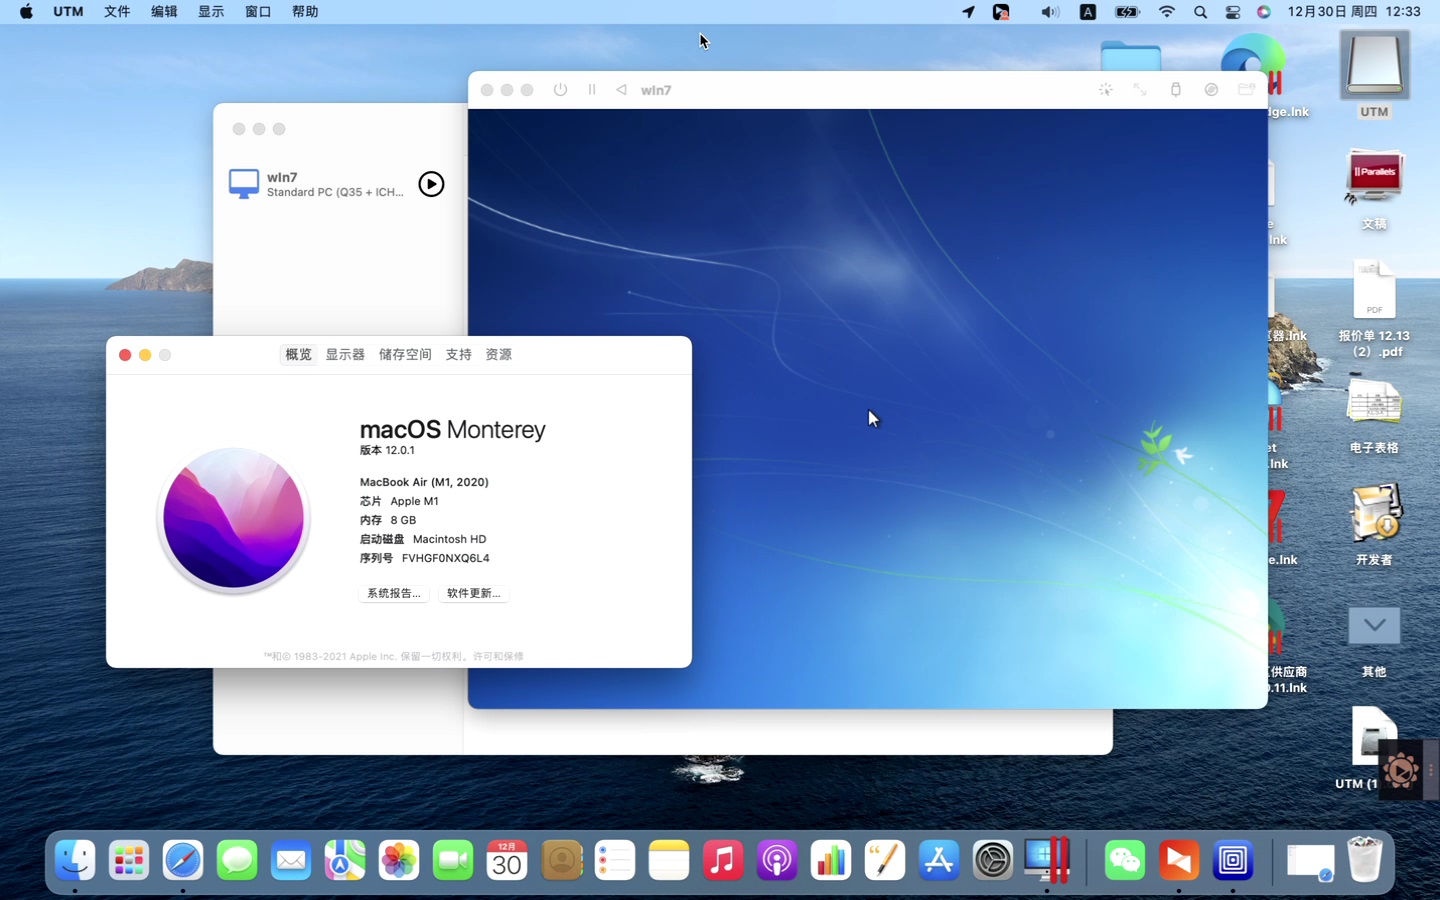Click the location arrow icon in menu bar
1440x900 pixels.
pyautogui.click(x=968, y=12)
